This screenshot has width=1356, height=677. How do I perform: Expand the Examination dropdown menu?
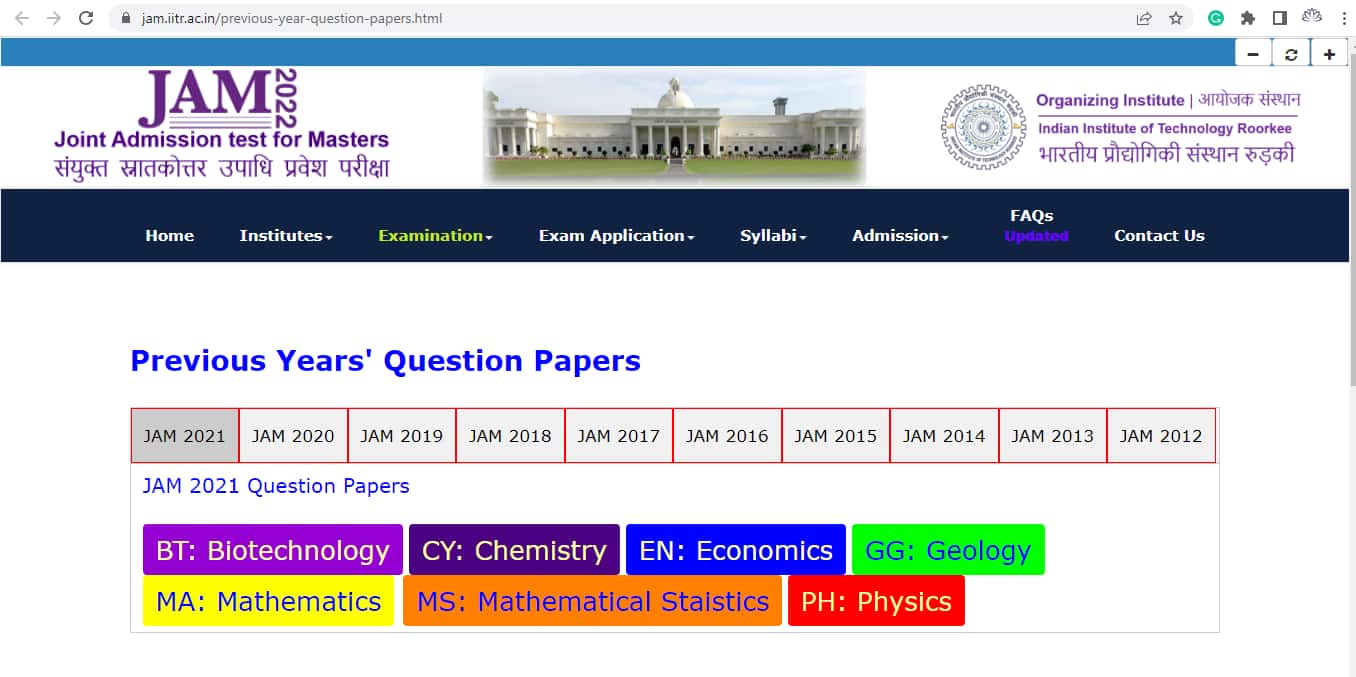coord(435,236)
